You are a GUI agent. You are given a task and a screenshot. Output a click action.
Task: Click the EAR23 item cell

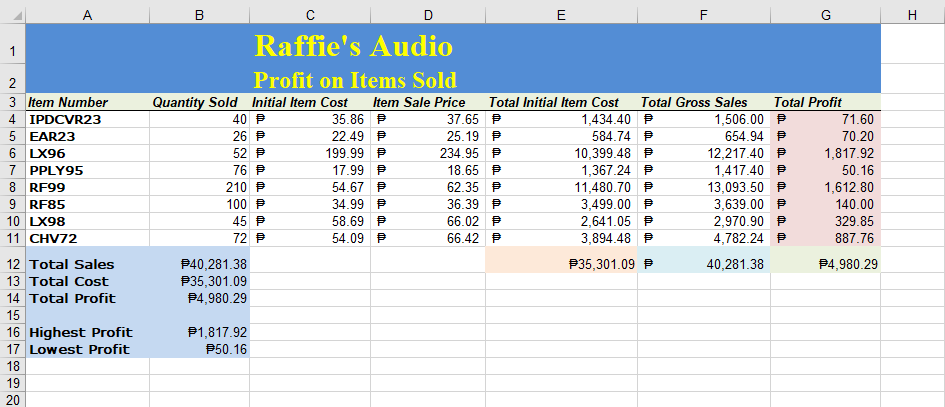(x=88, y=136)
